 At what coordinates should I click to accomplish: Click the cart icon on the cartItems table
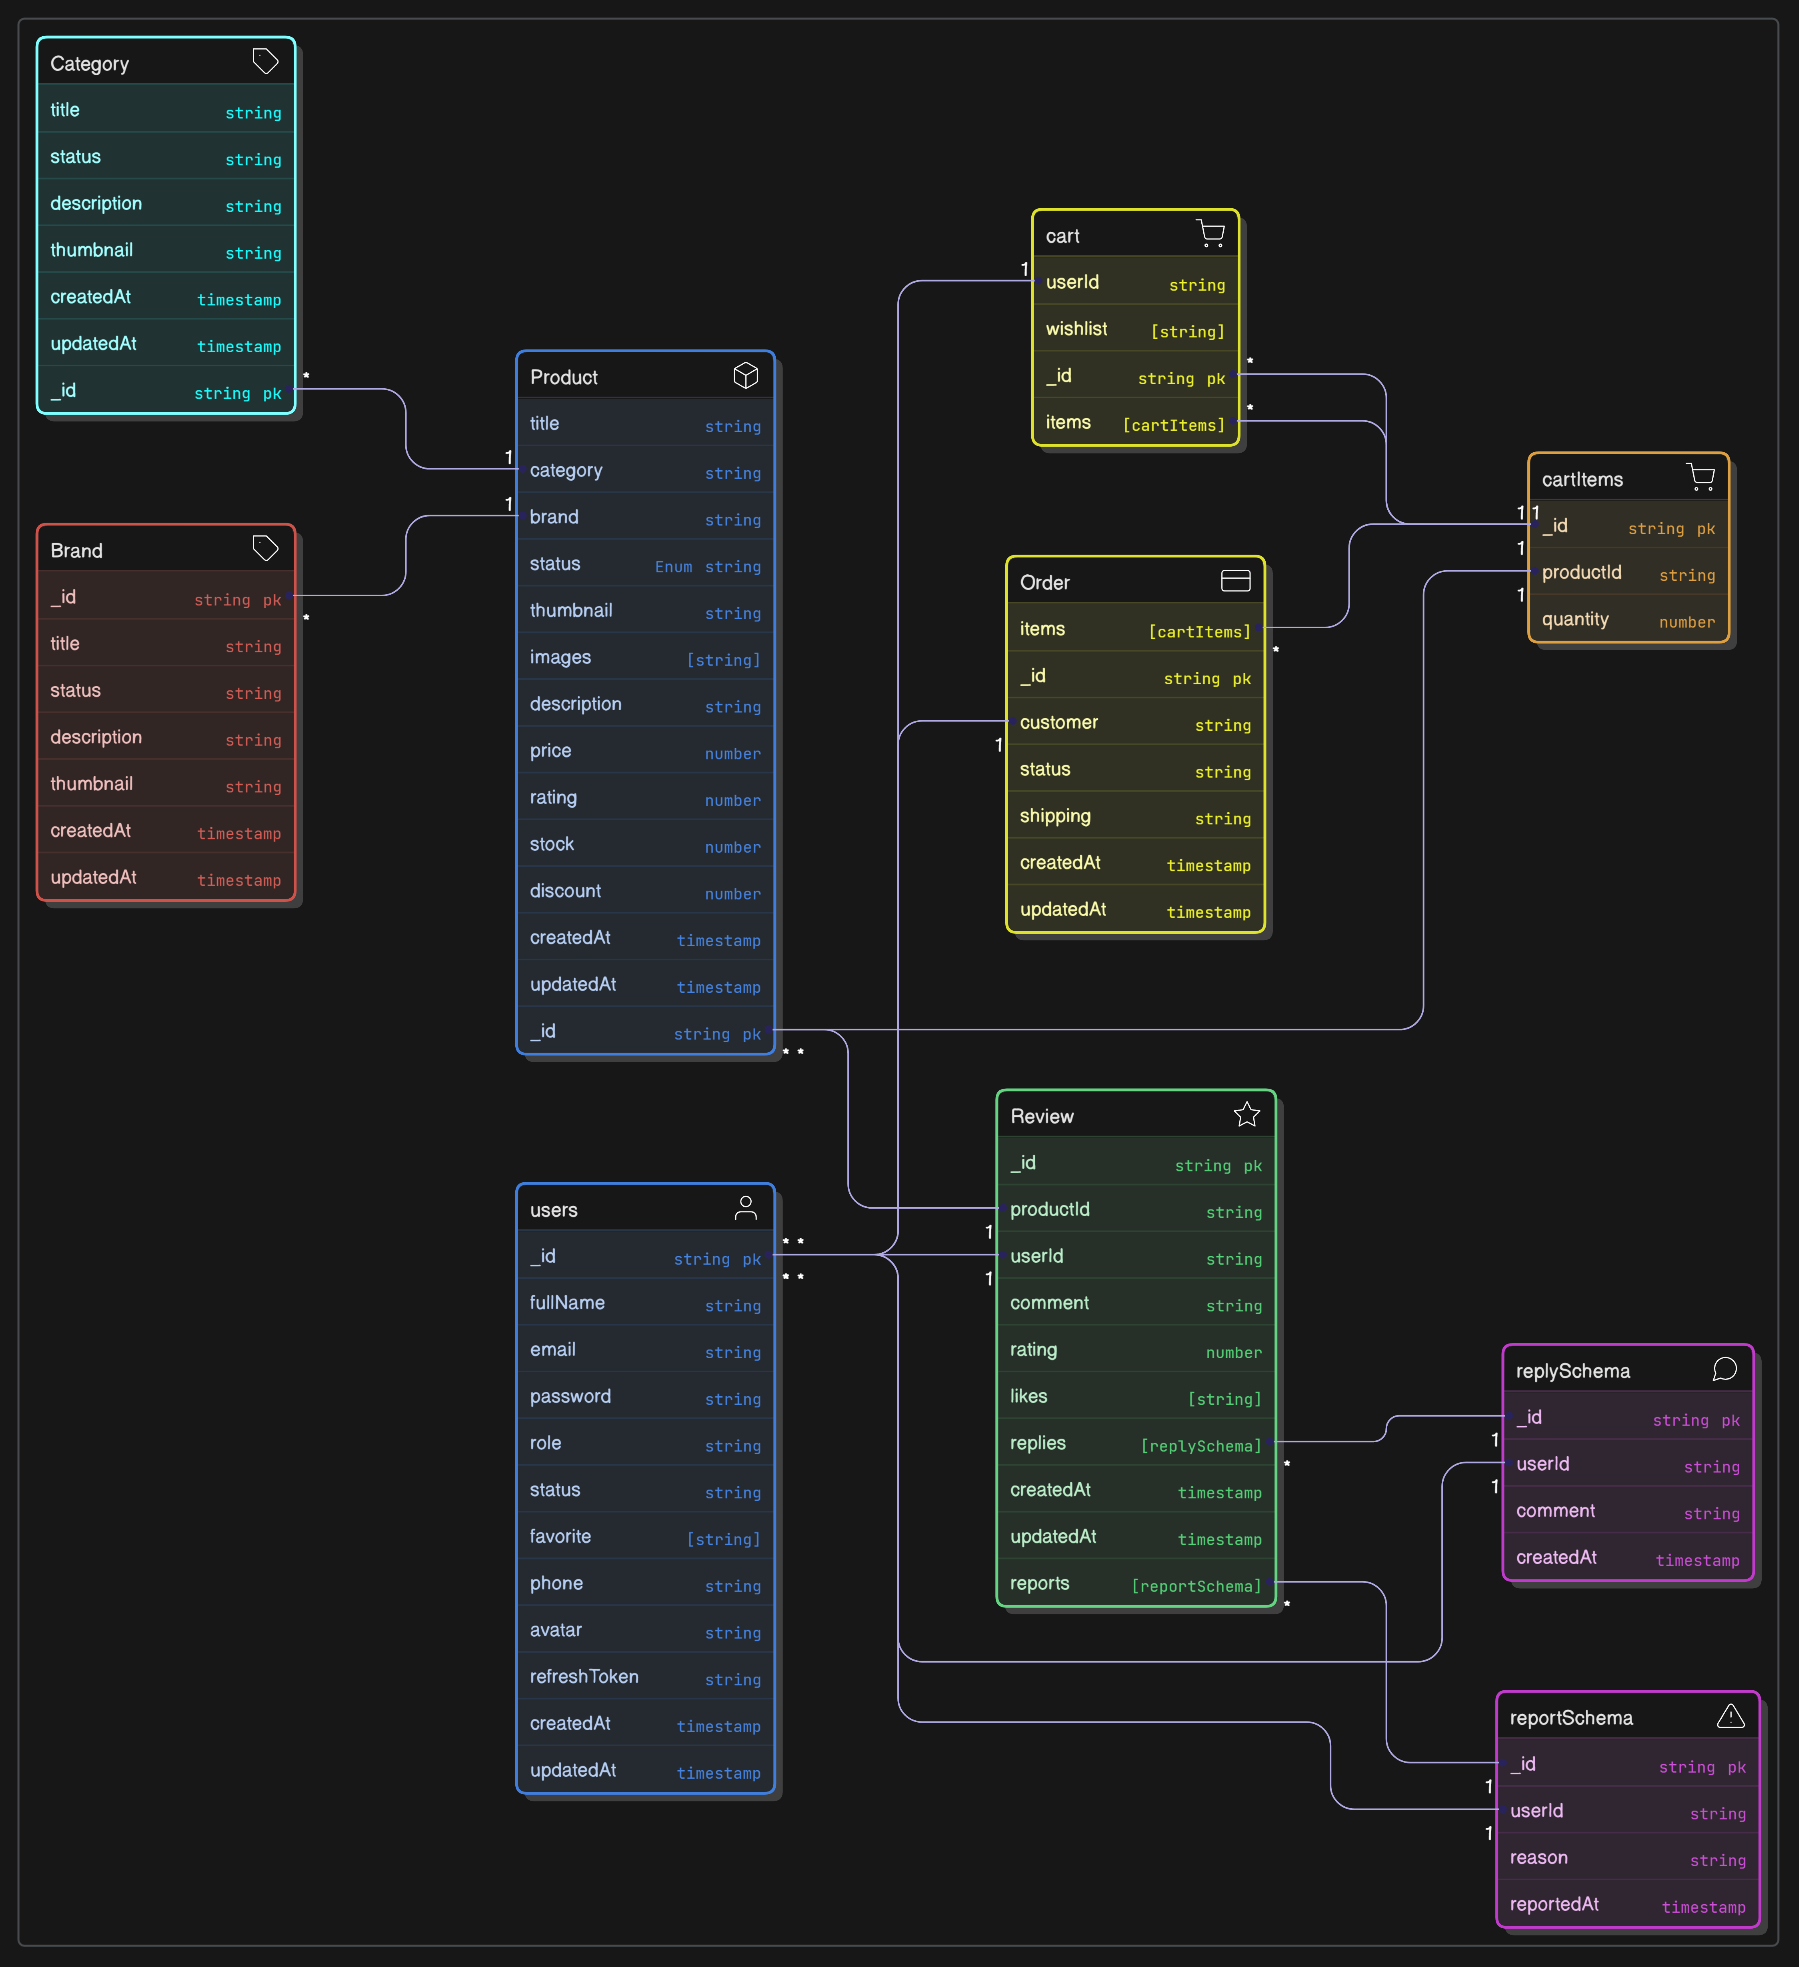1703,477
